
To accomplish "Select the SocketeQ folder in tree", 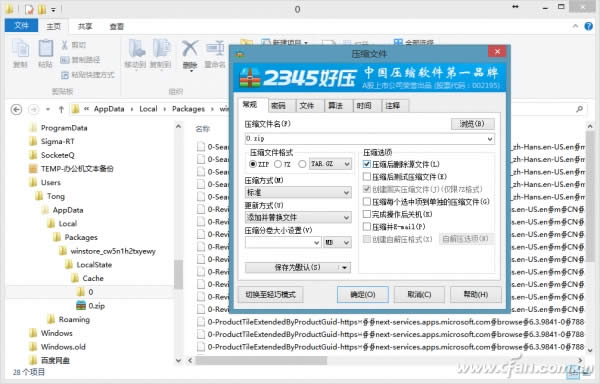I will 57,155.
